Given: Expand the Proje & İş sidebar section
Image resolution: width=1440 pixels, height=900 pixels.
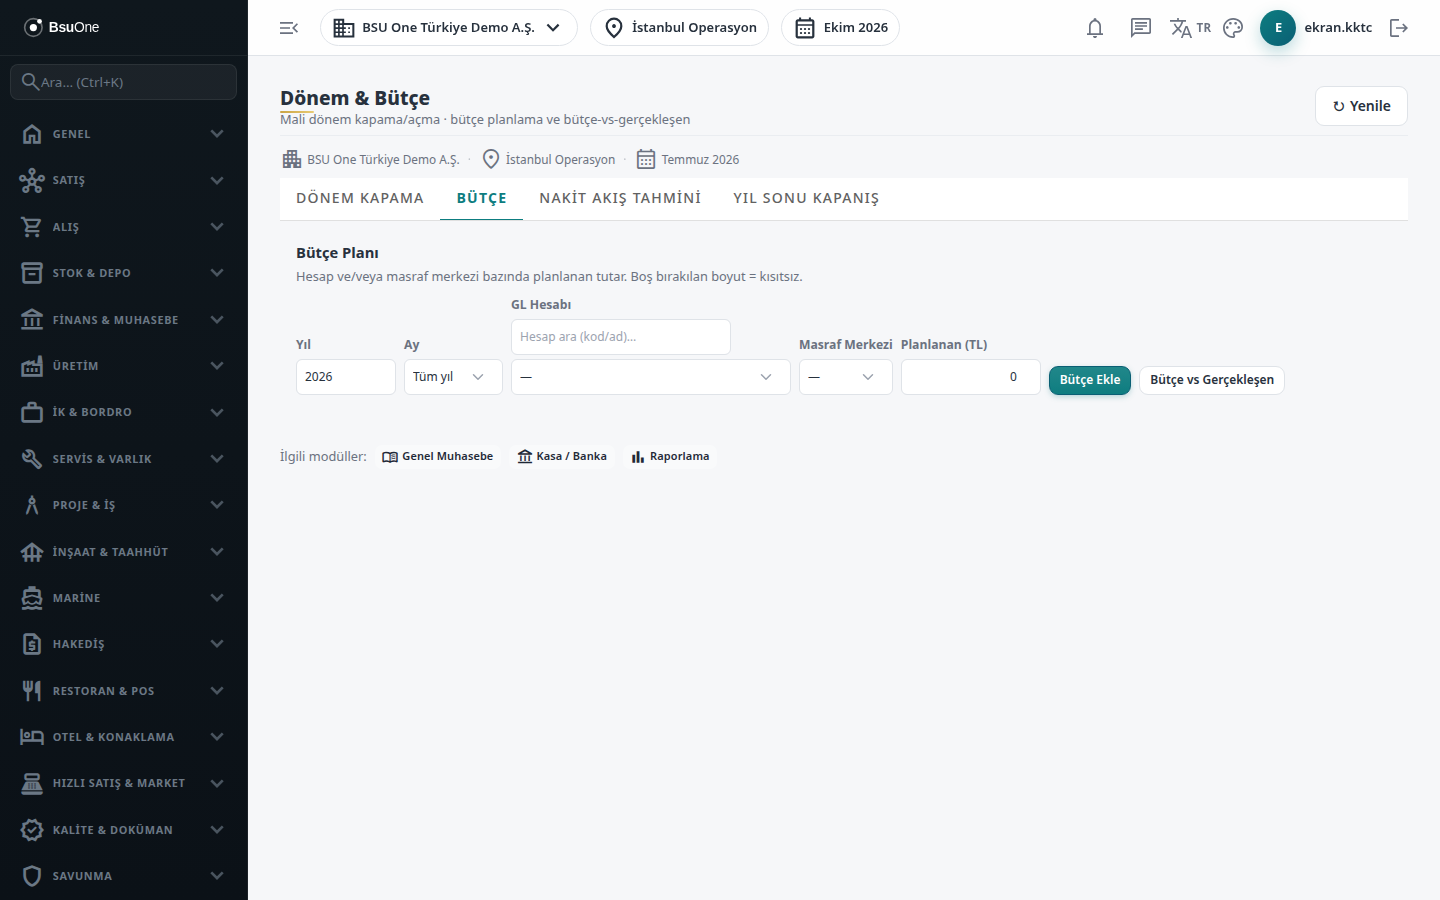Looking at the screenshot, I should 124,505.
